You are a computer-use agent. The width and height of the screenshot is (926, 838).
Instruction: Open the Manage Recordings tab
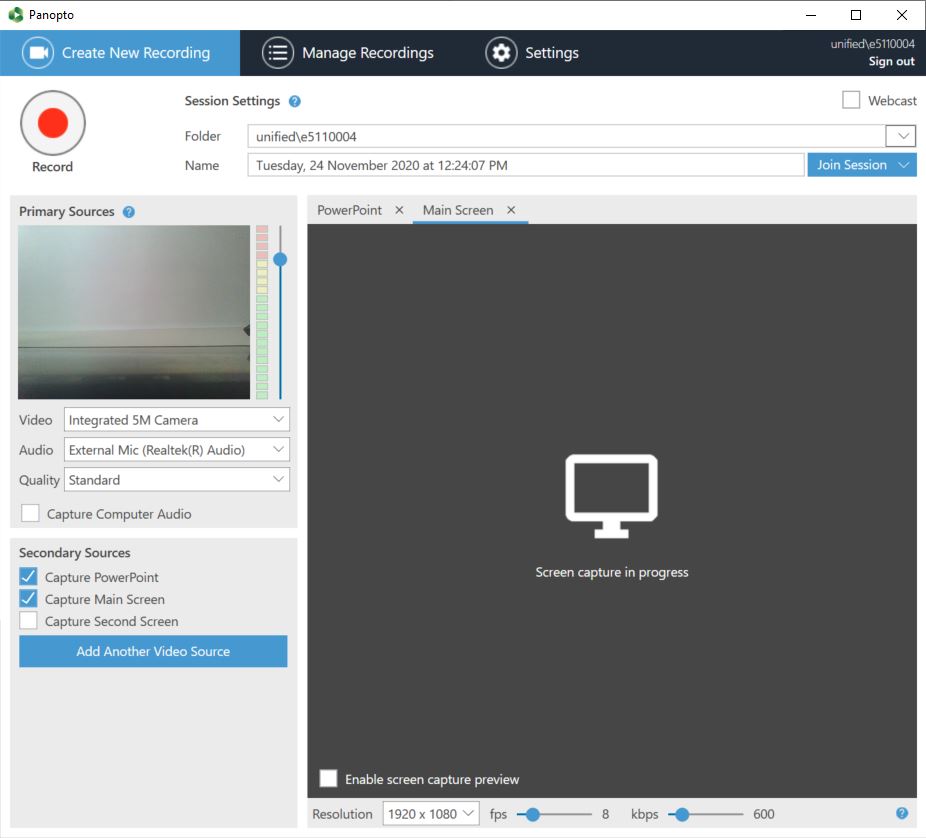pyautogui.click(x=348, y=53)
